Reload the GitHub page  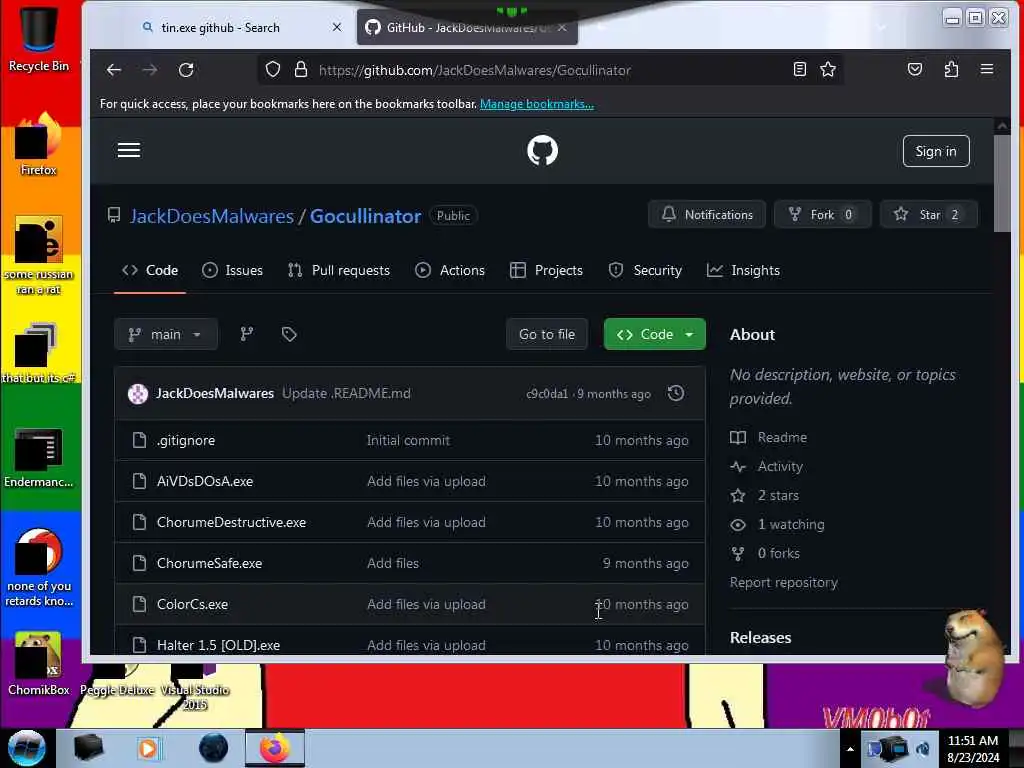[186, 70]
